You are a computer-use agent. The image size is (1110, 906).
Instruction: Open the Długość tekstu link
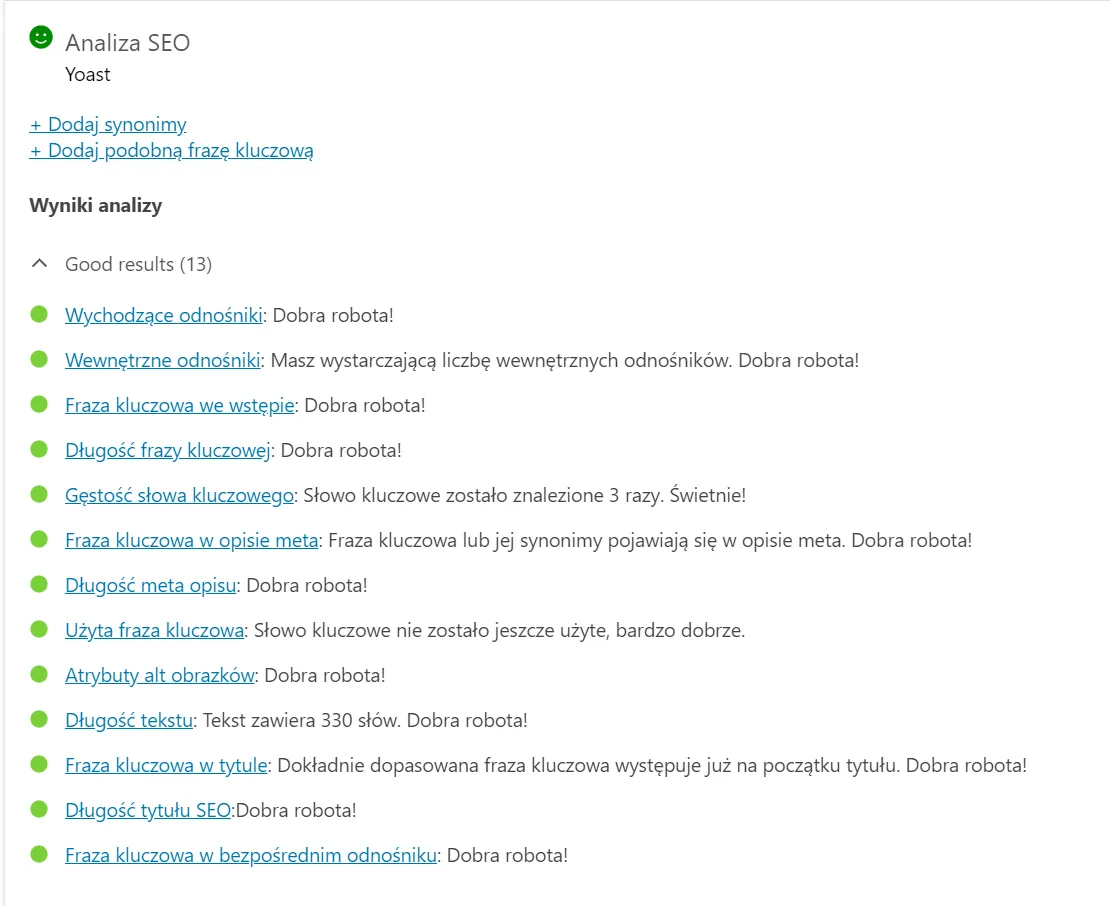tap(129, 720)
